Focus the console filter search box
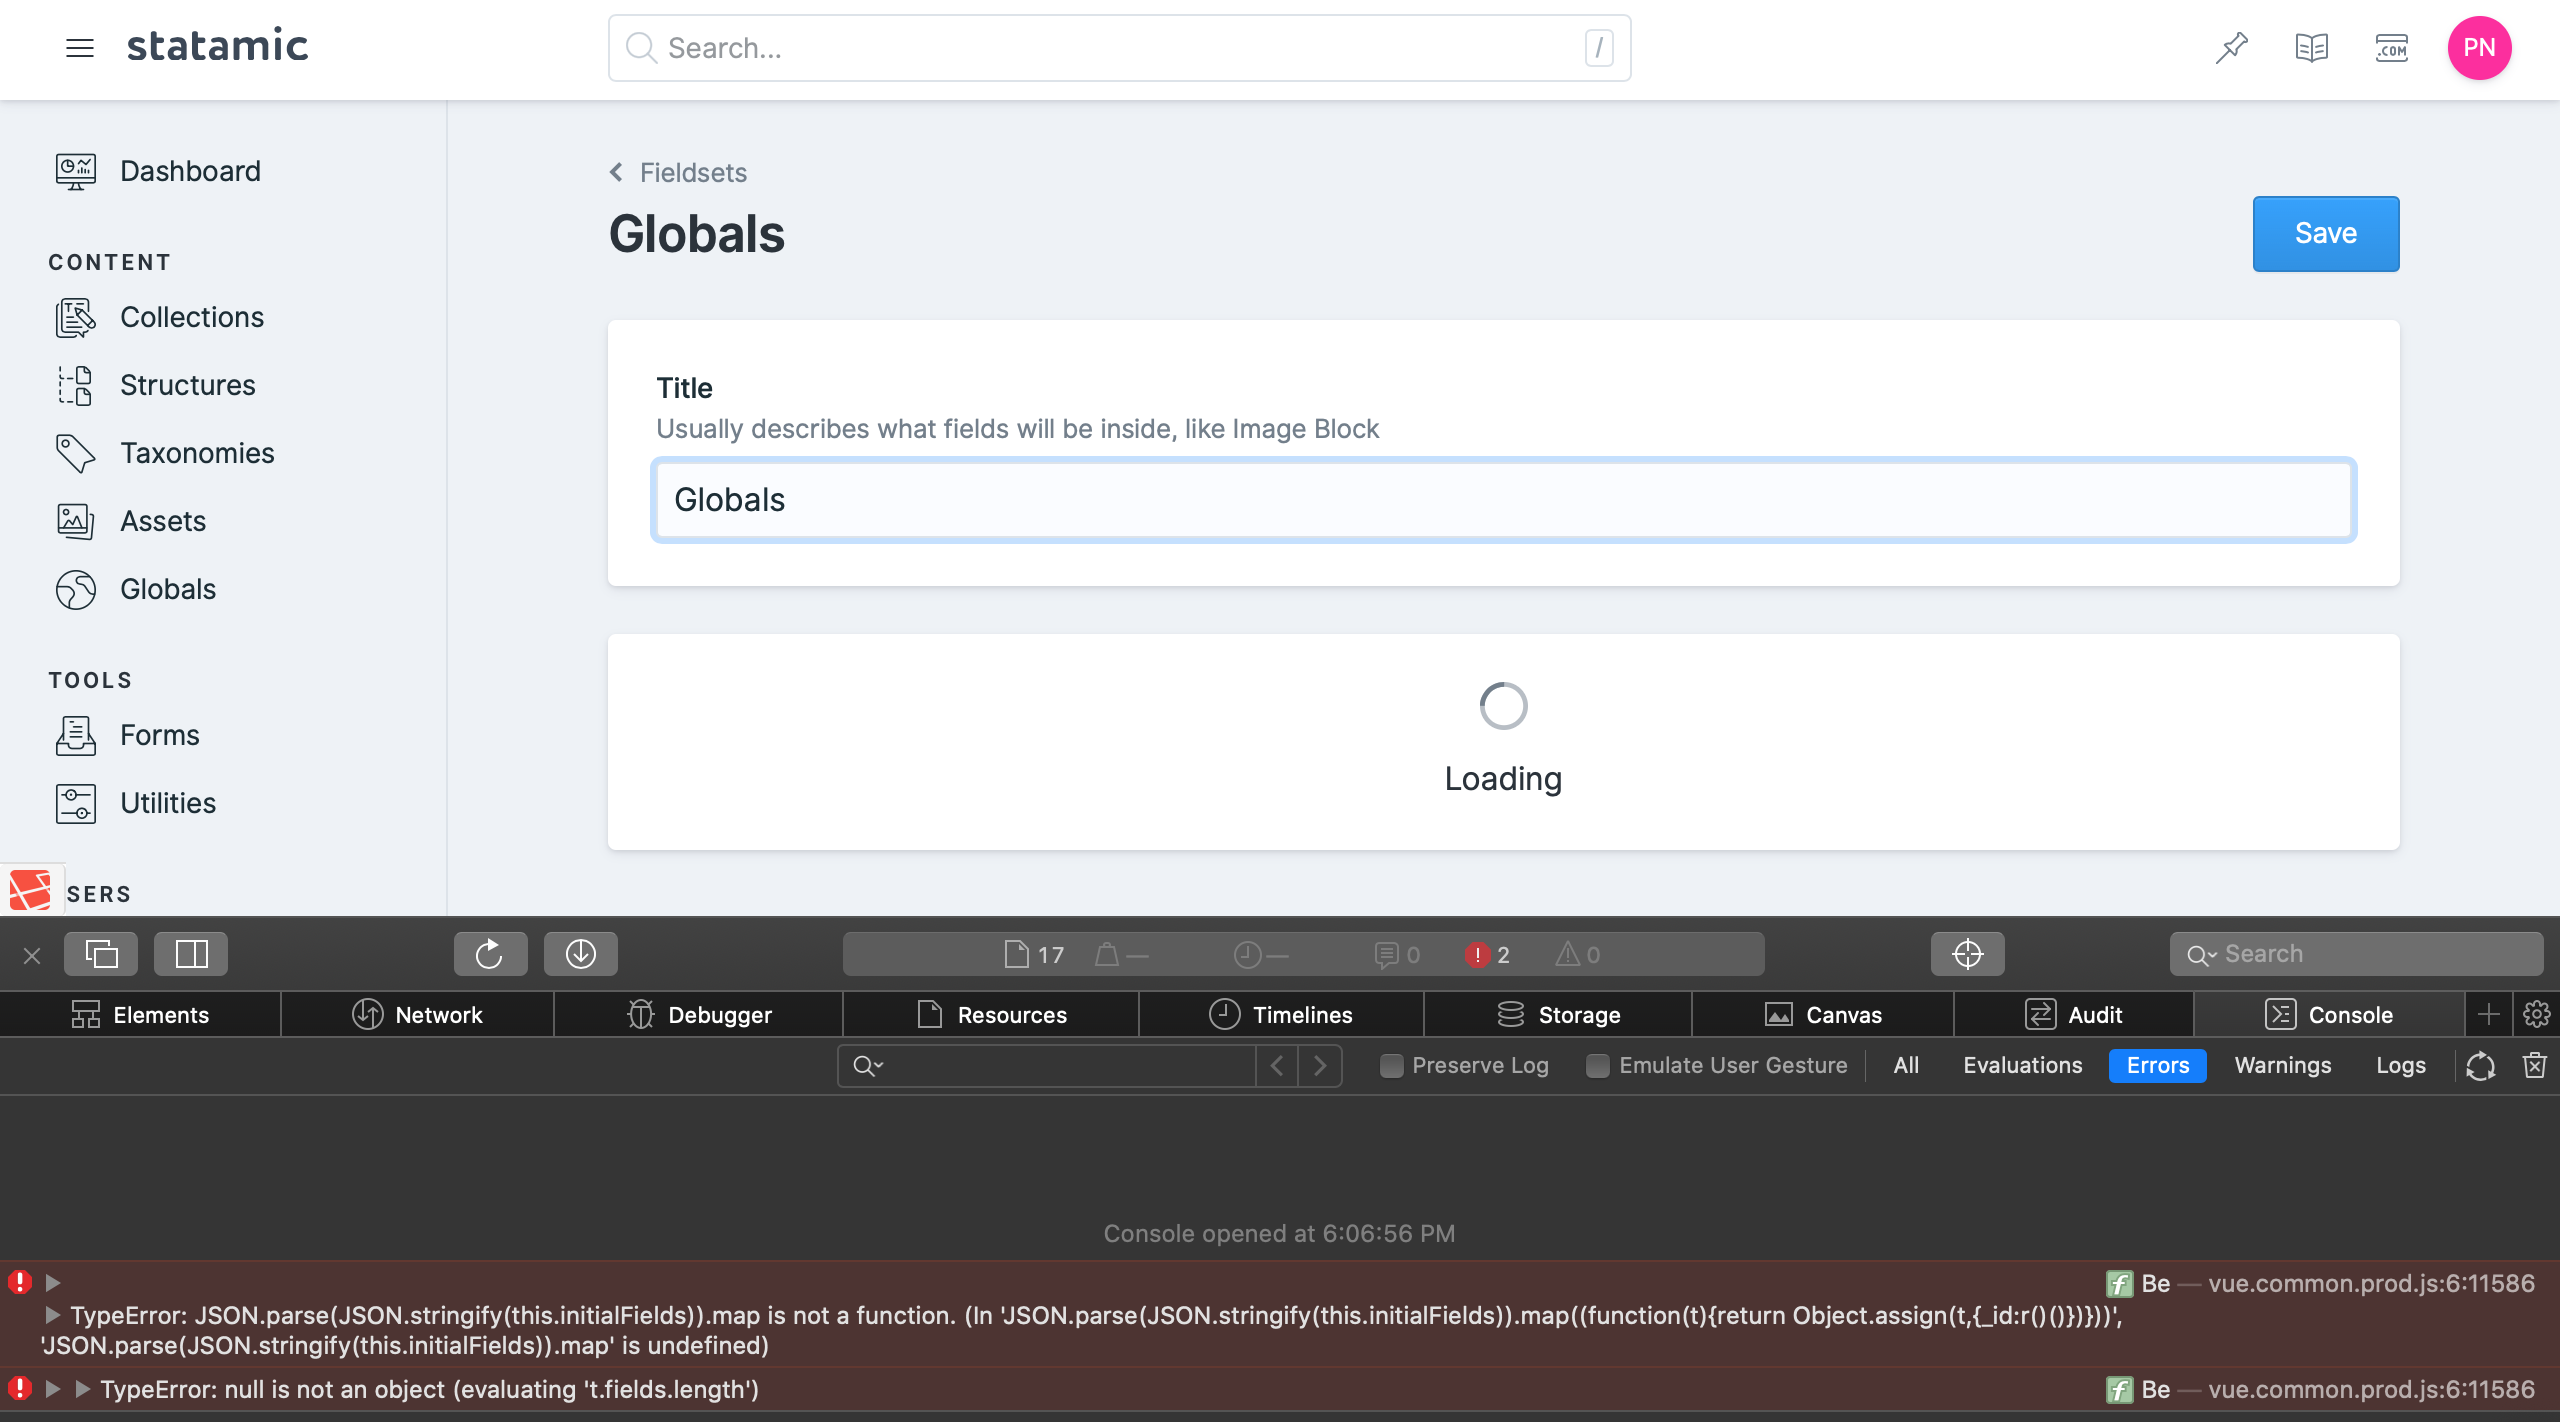 [x=1046, y=1066]
